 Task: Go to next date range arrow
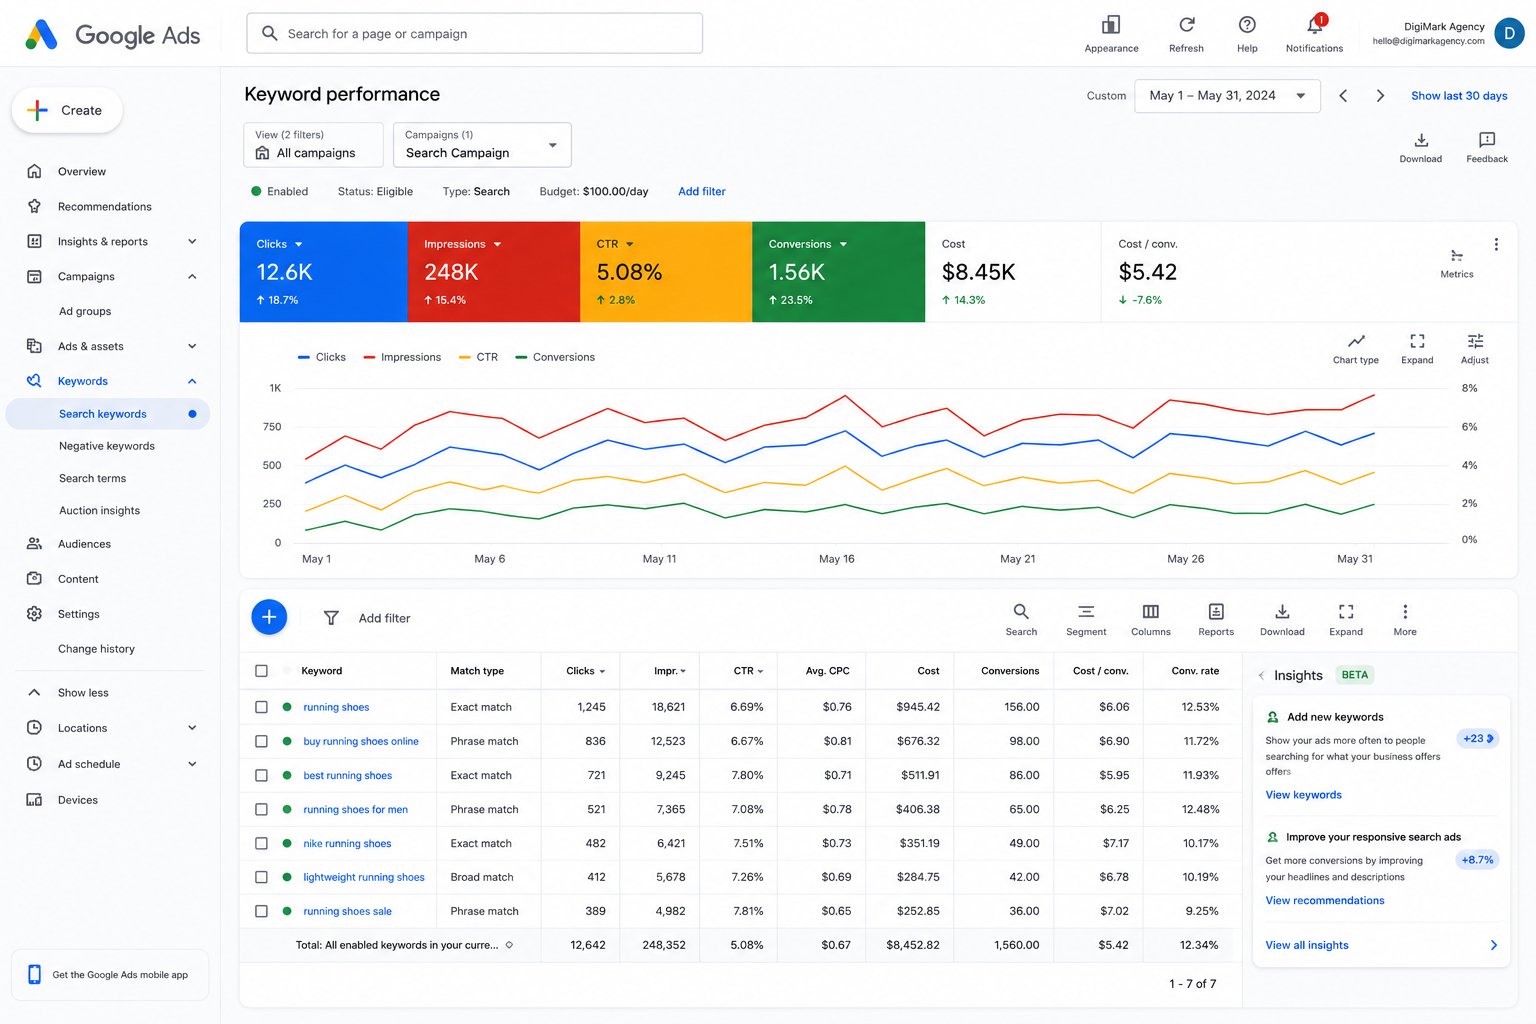tap(1380, 96)
